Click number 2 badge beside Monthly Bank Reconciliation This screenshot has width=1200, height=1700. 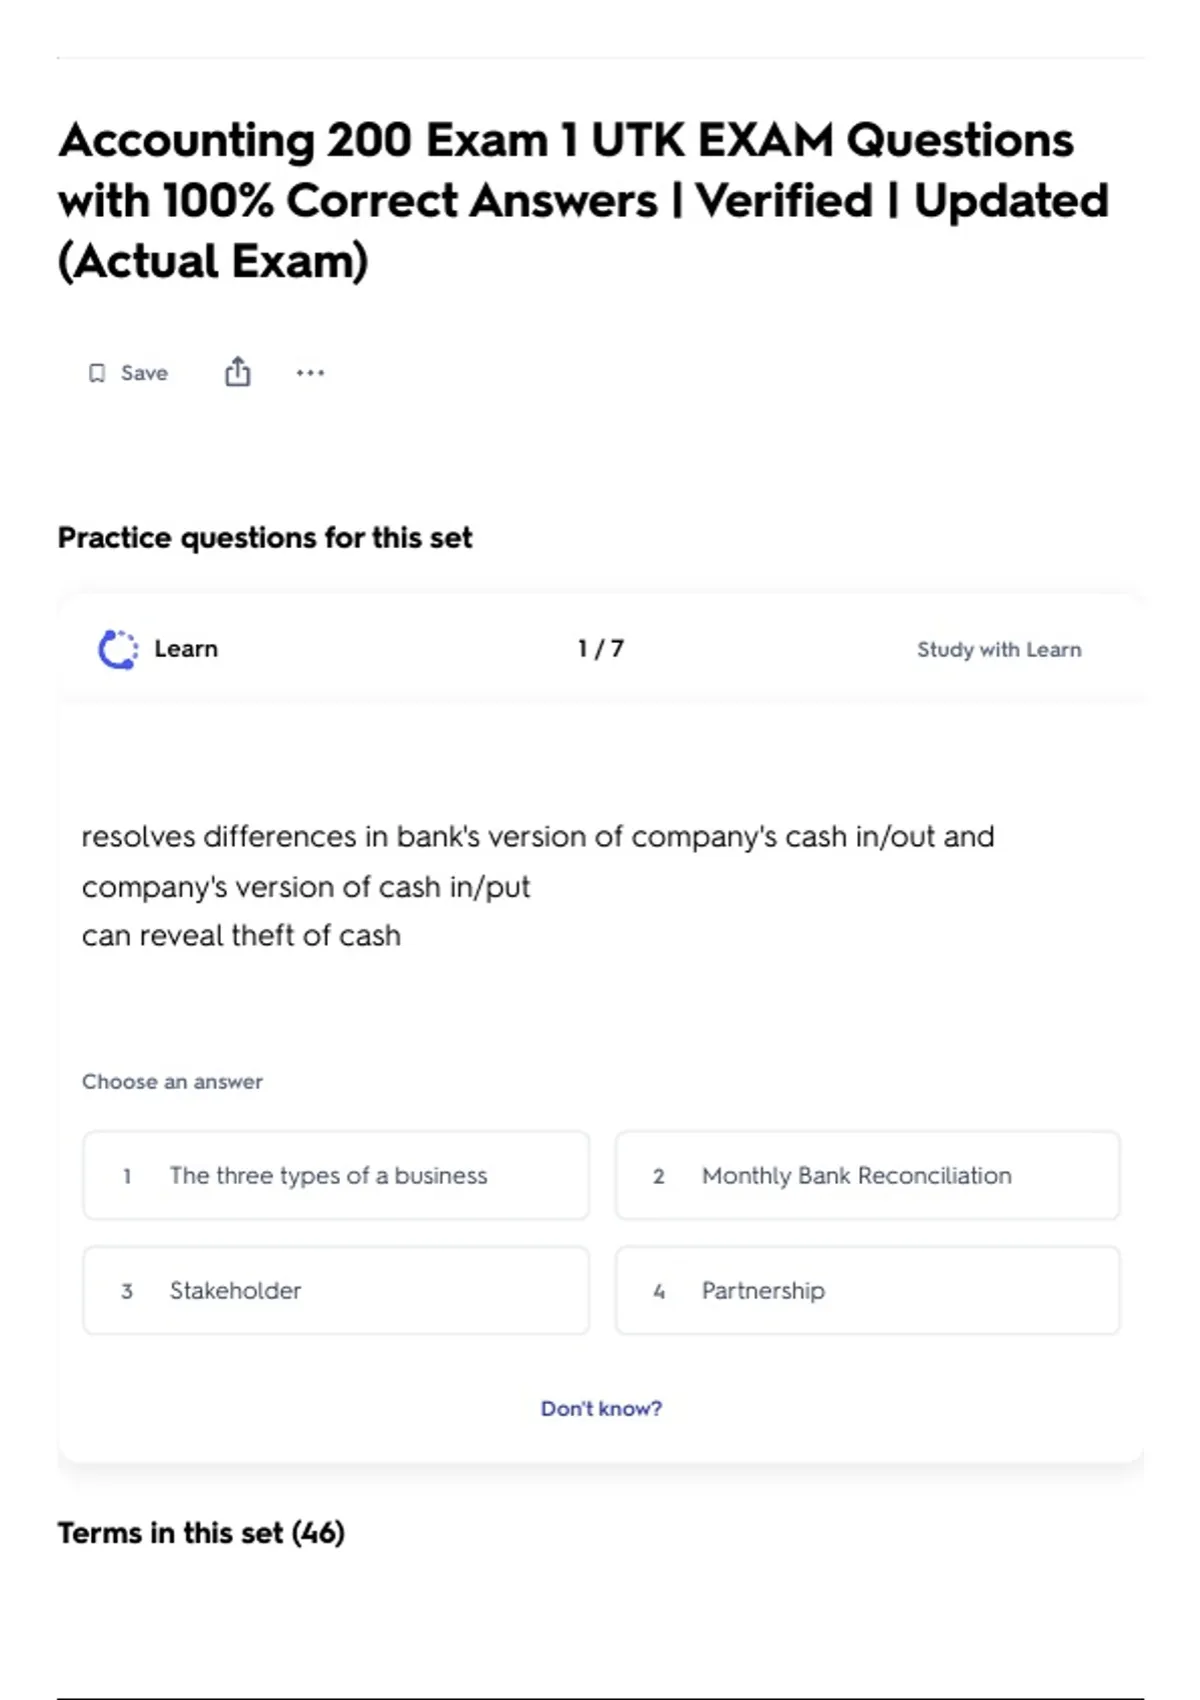click(658, 1176)
